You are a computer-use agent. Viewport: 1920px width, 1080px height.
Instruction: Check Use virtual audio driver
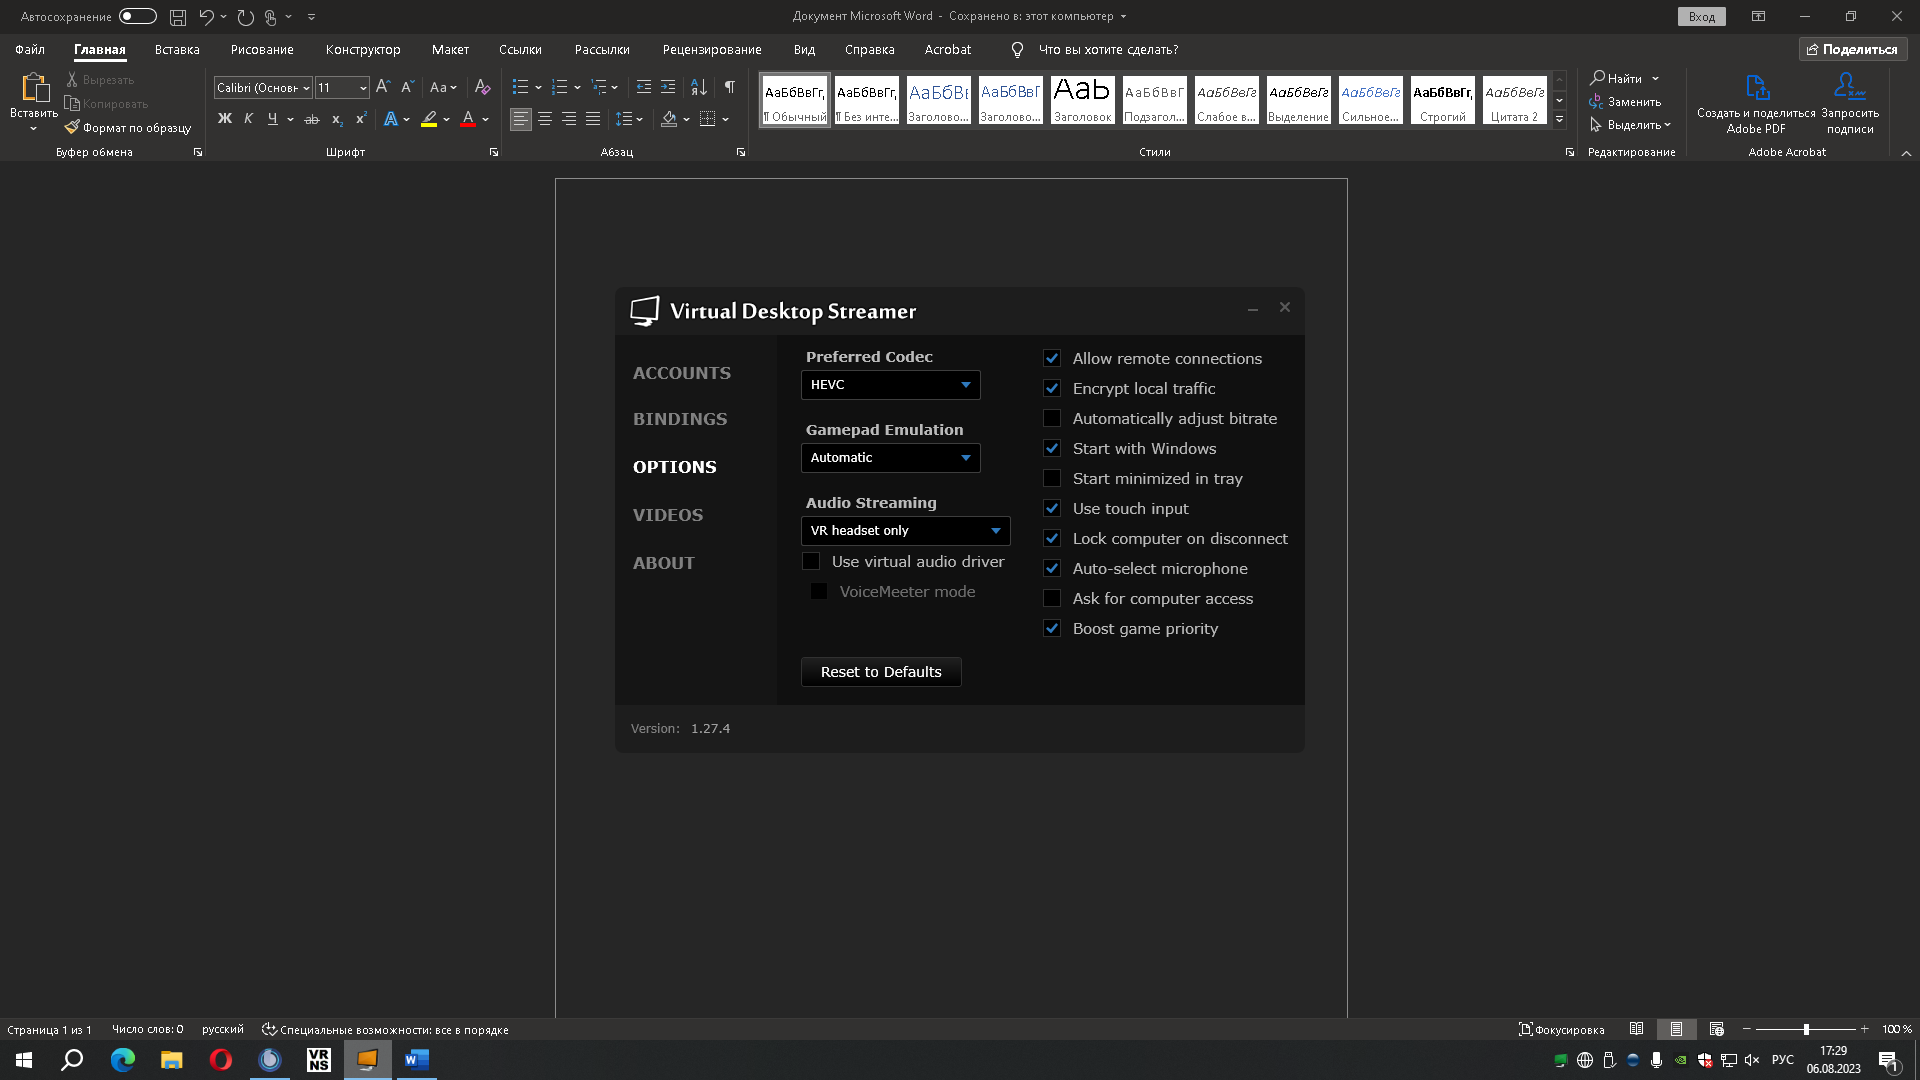pos(811,562)
